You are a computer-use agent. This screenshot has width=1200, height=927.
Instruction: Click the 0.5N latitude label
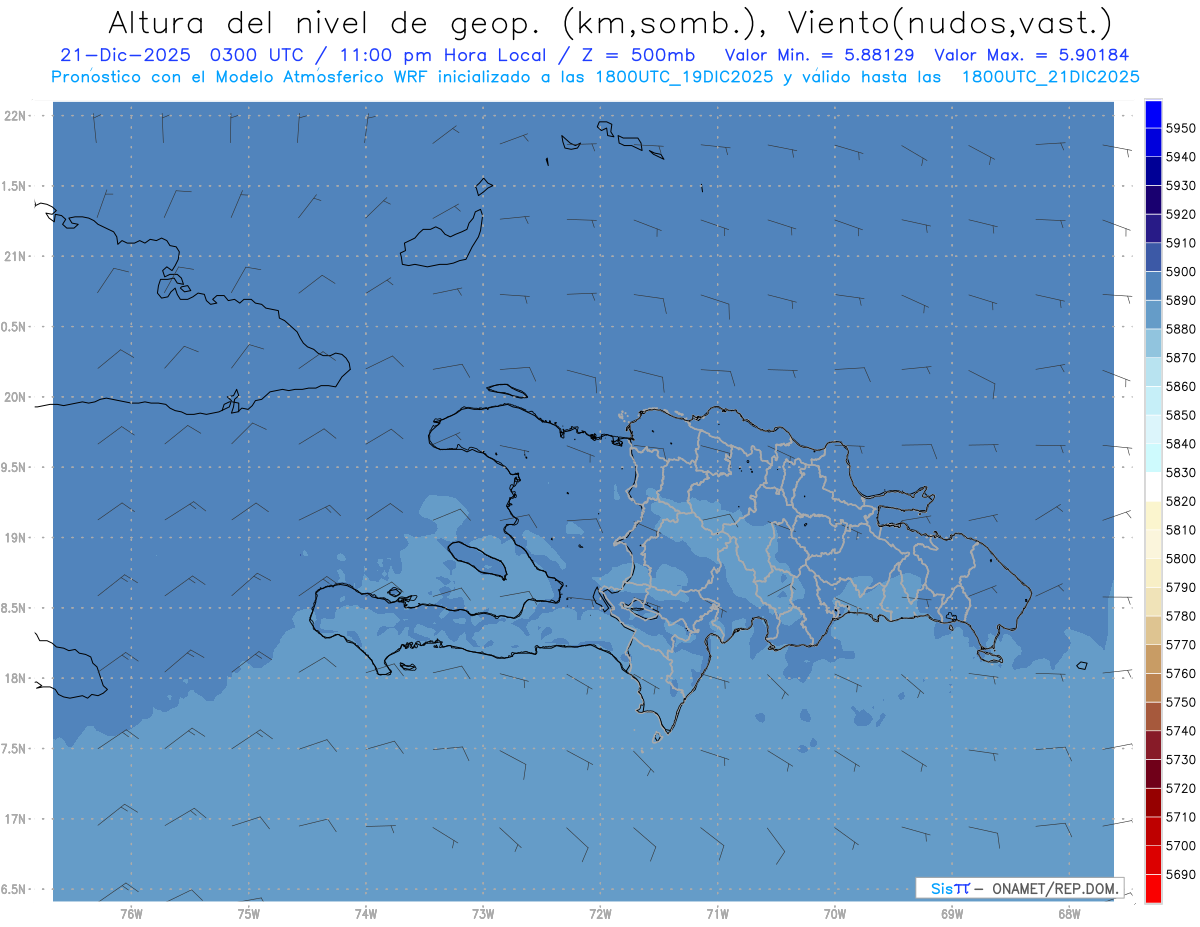15,327
